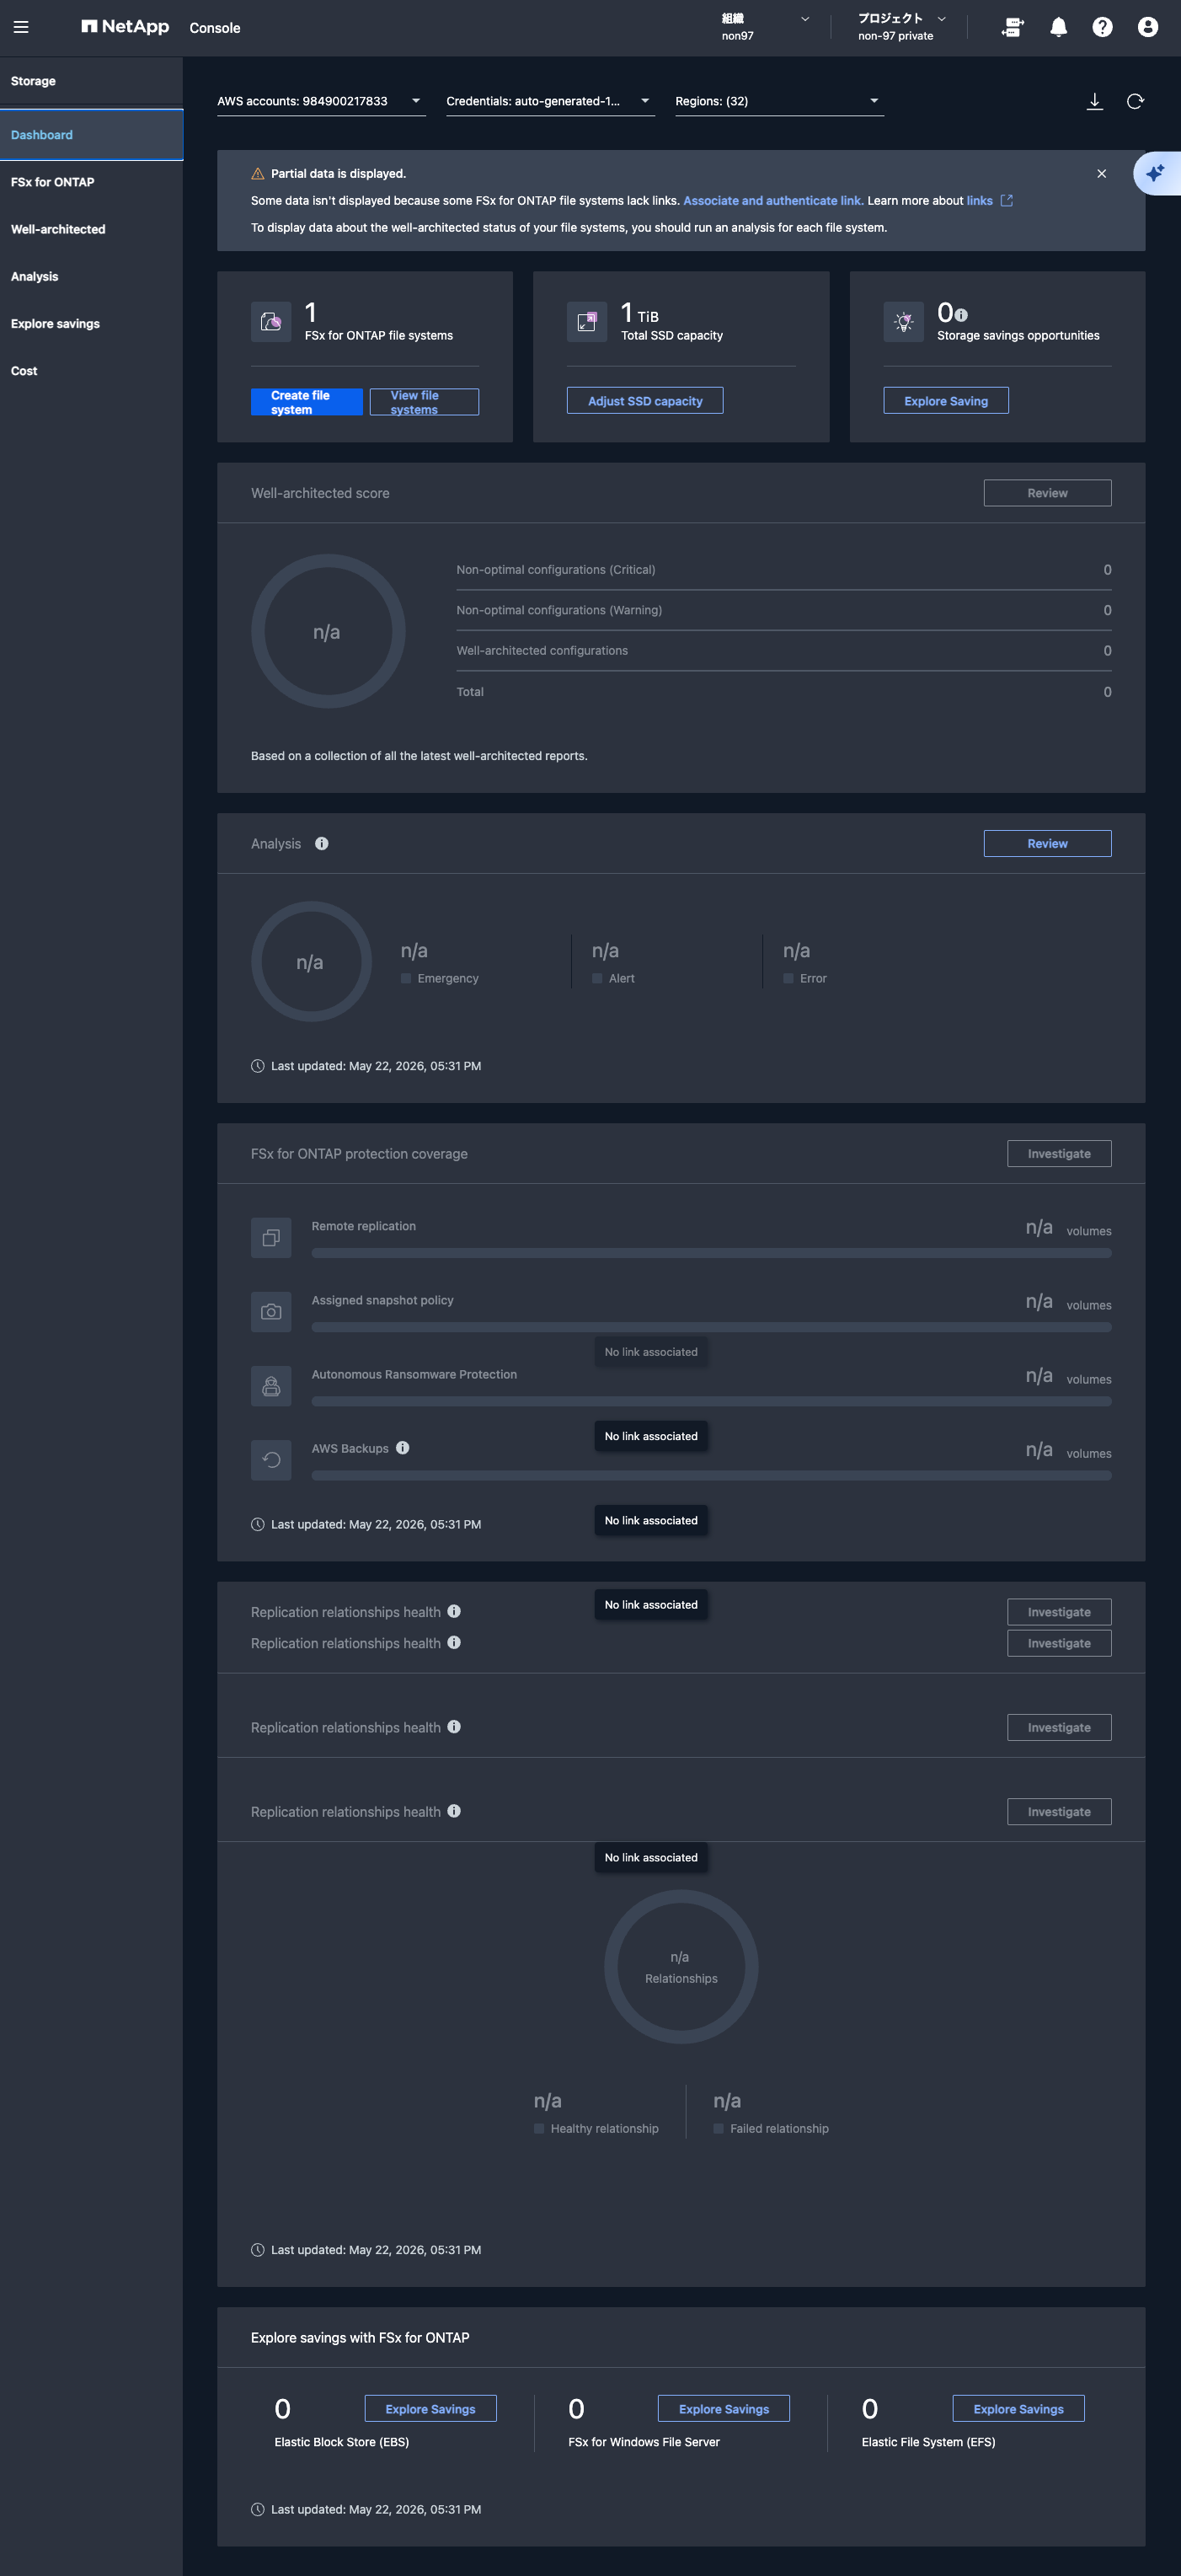Expand the AWS accounts dropdown
The height and width of the screenshot is (2576, 1181).
[321, 101]
